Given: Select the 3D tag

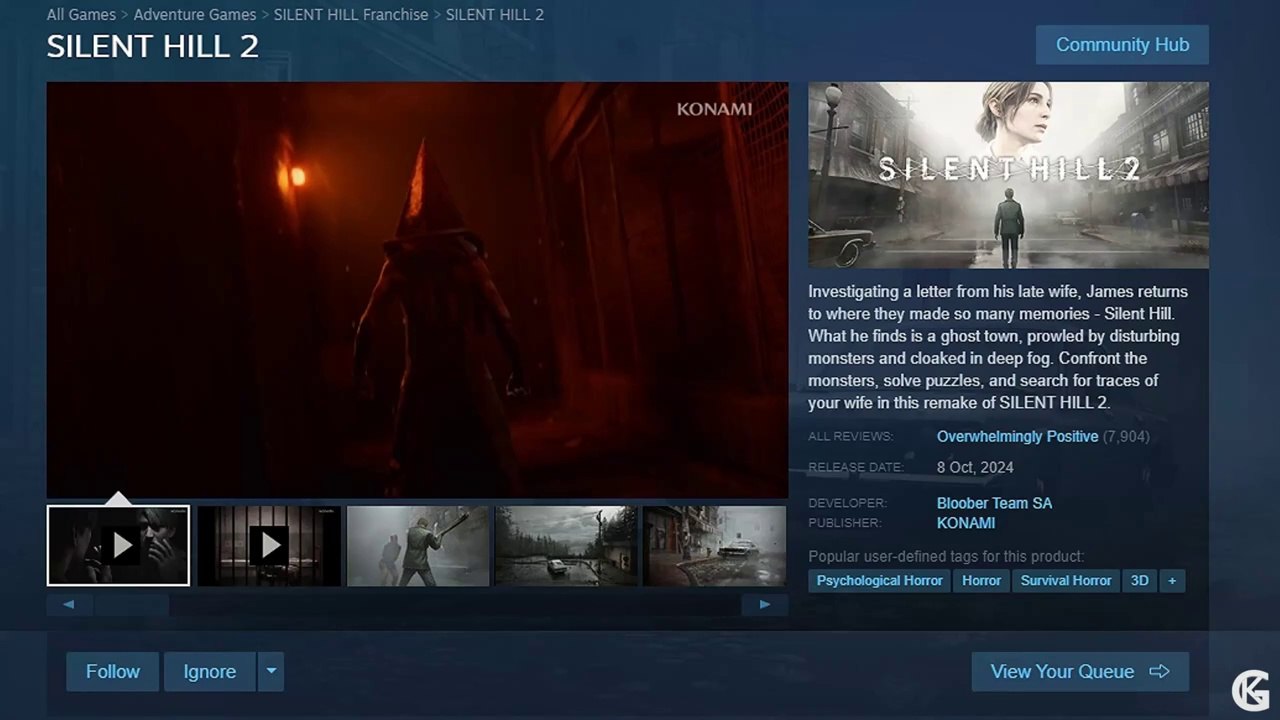Looking at the screenshot, I should 1139,581.
